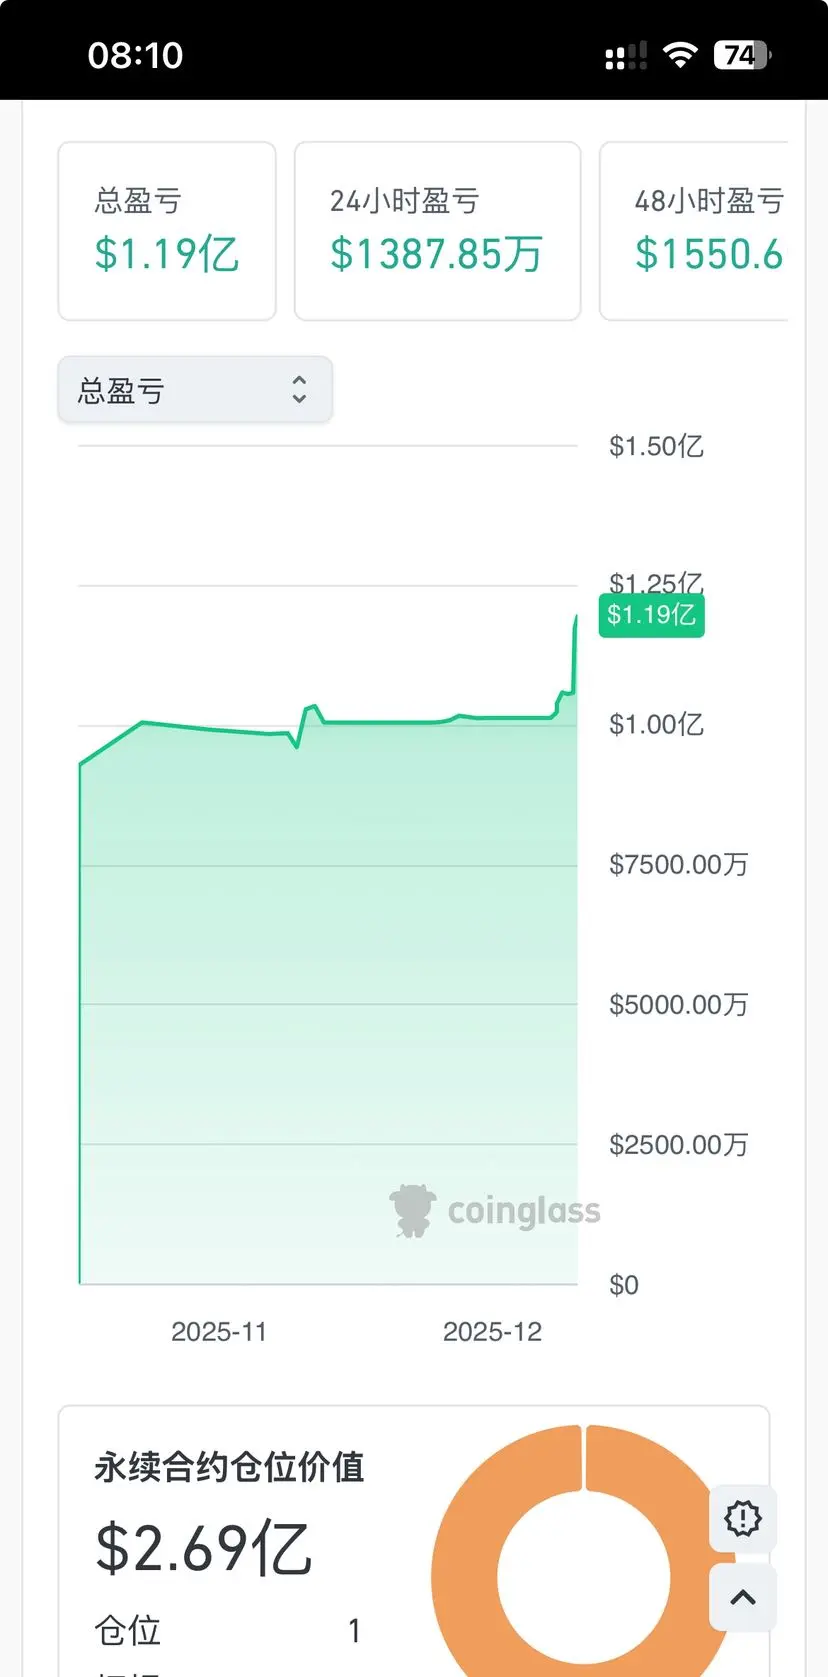Viewport: 828px width, 1677px height.
Task: Tap the coinglass watermark logo
Action: [x=495, y=1211]
